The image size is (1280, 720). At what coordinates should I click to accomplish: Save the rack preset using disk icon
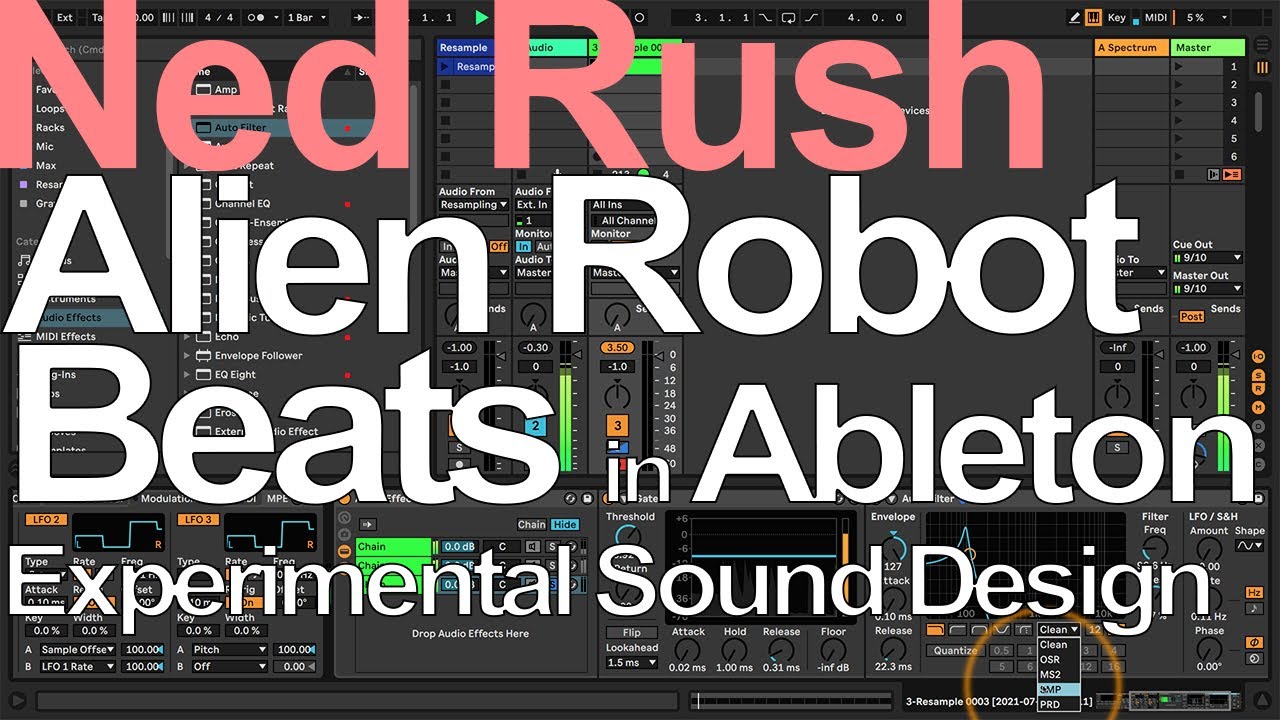pos(587,498)
